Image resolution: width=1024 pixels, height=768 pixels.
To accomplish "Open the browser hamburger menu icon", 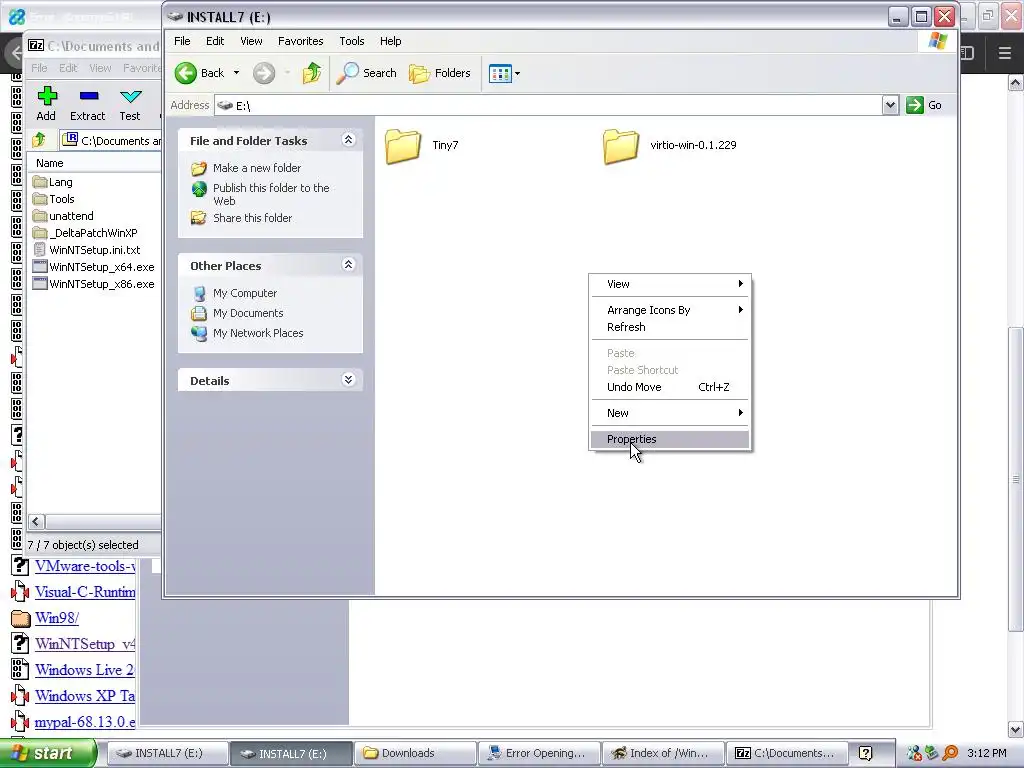I will point(1005,53).
